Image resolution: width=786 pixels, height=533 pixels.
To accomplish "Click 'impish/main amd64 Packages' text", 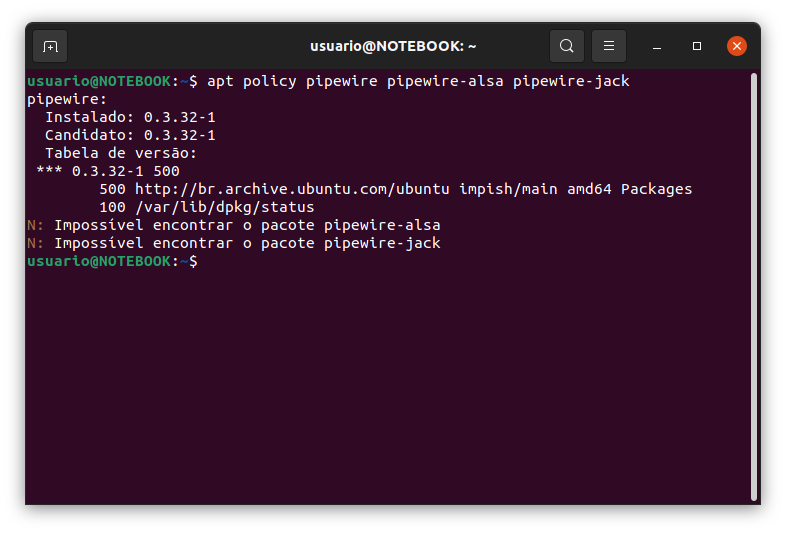I will pos(575,190).
